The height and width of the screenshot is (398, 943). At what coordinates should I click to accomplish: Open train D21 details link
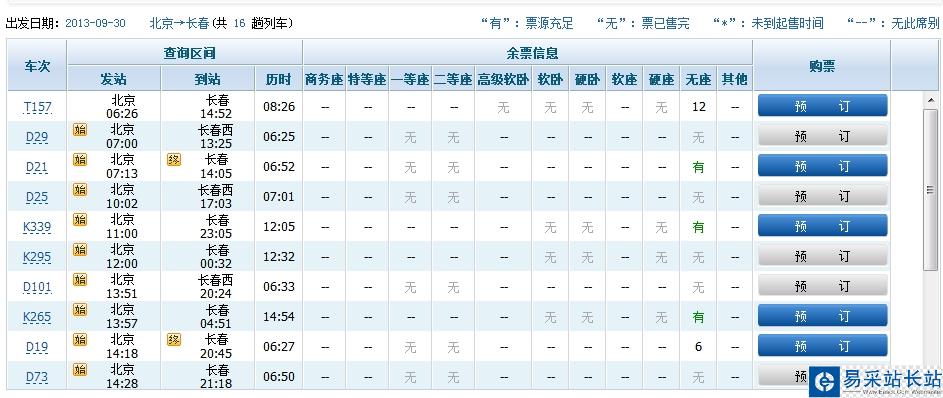pos(37,167)
